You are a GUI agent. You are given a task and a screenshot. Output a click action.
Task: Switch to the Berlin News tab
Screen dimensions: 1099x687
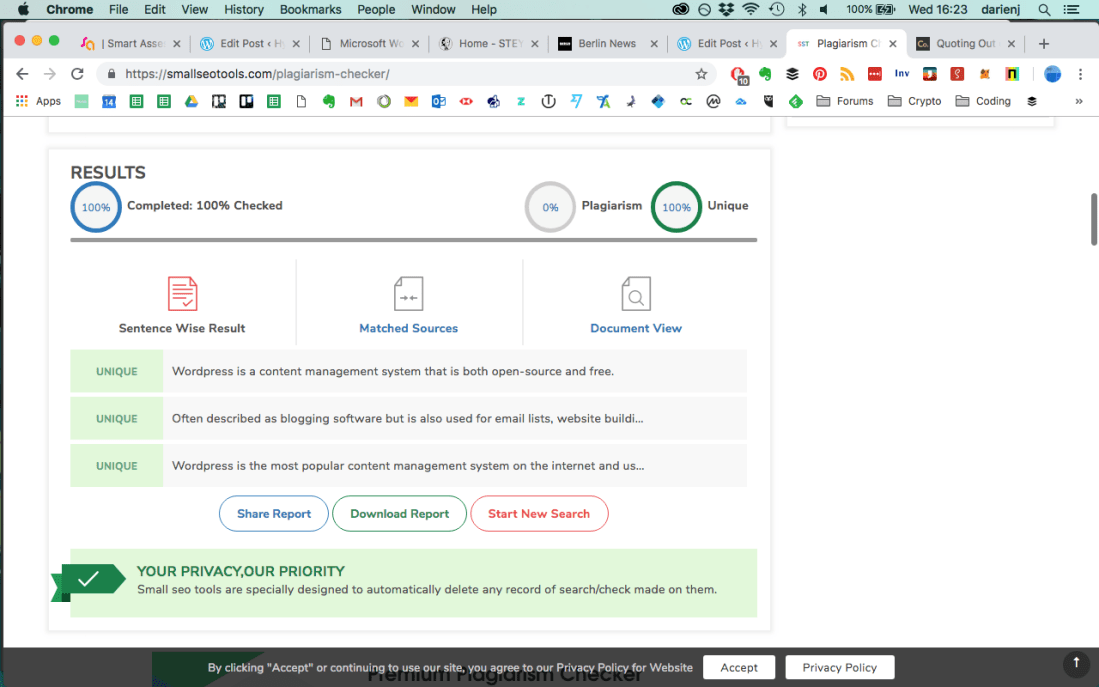[608, 44]
